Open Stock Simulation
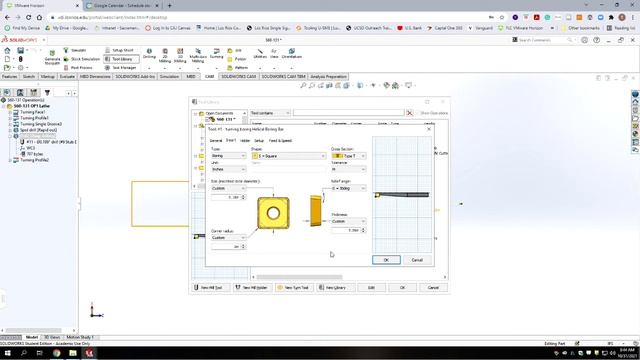Image resolution: width=640 pixels, height=360 pixels. (x=82, y=59)
